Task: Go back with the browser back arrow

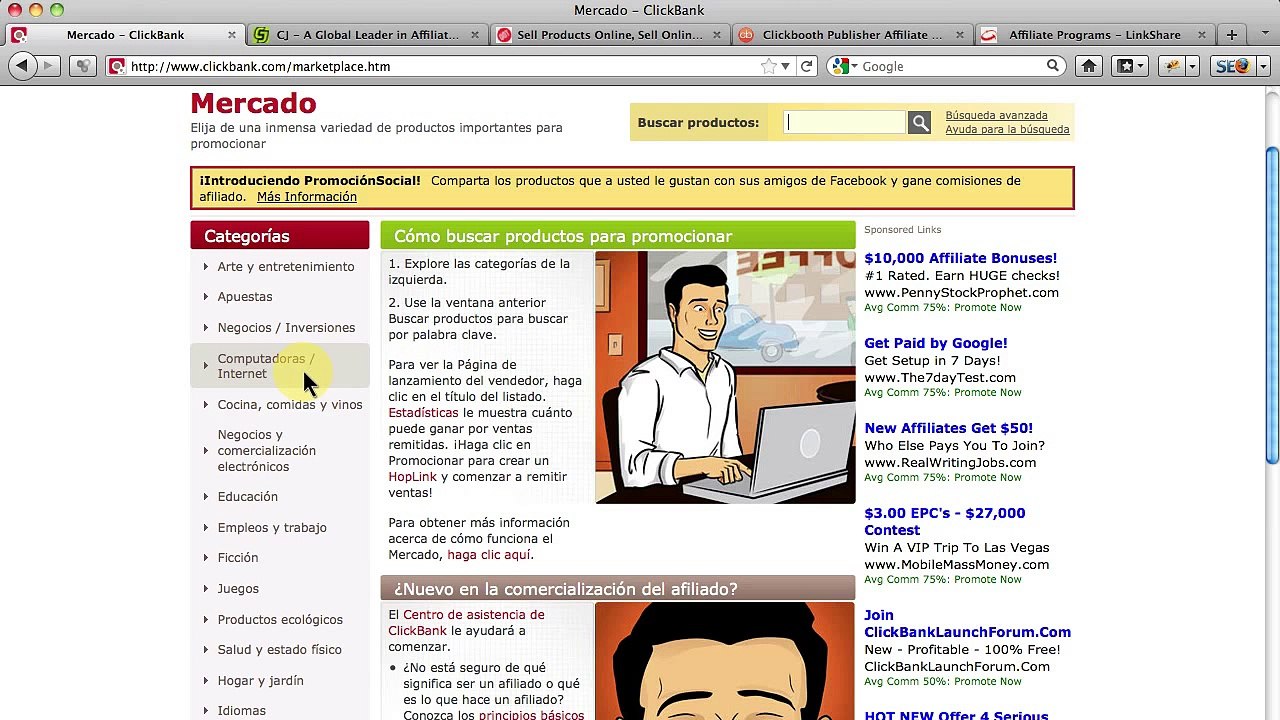Action: 21,66
